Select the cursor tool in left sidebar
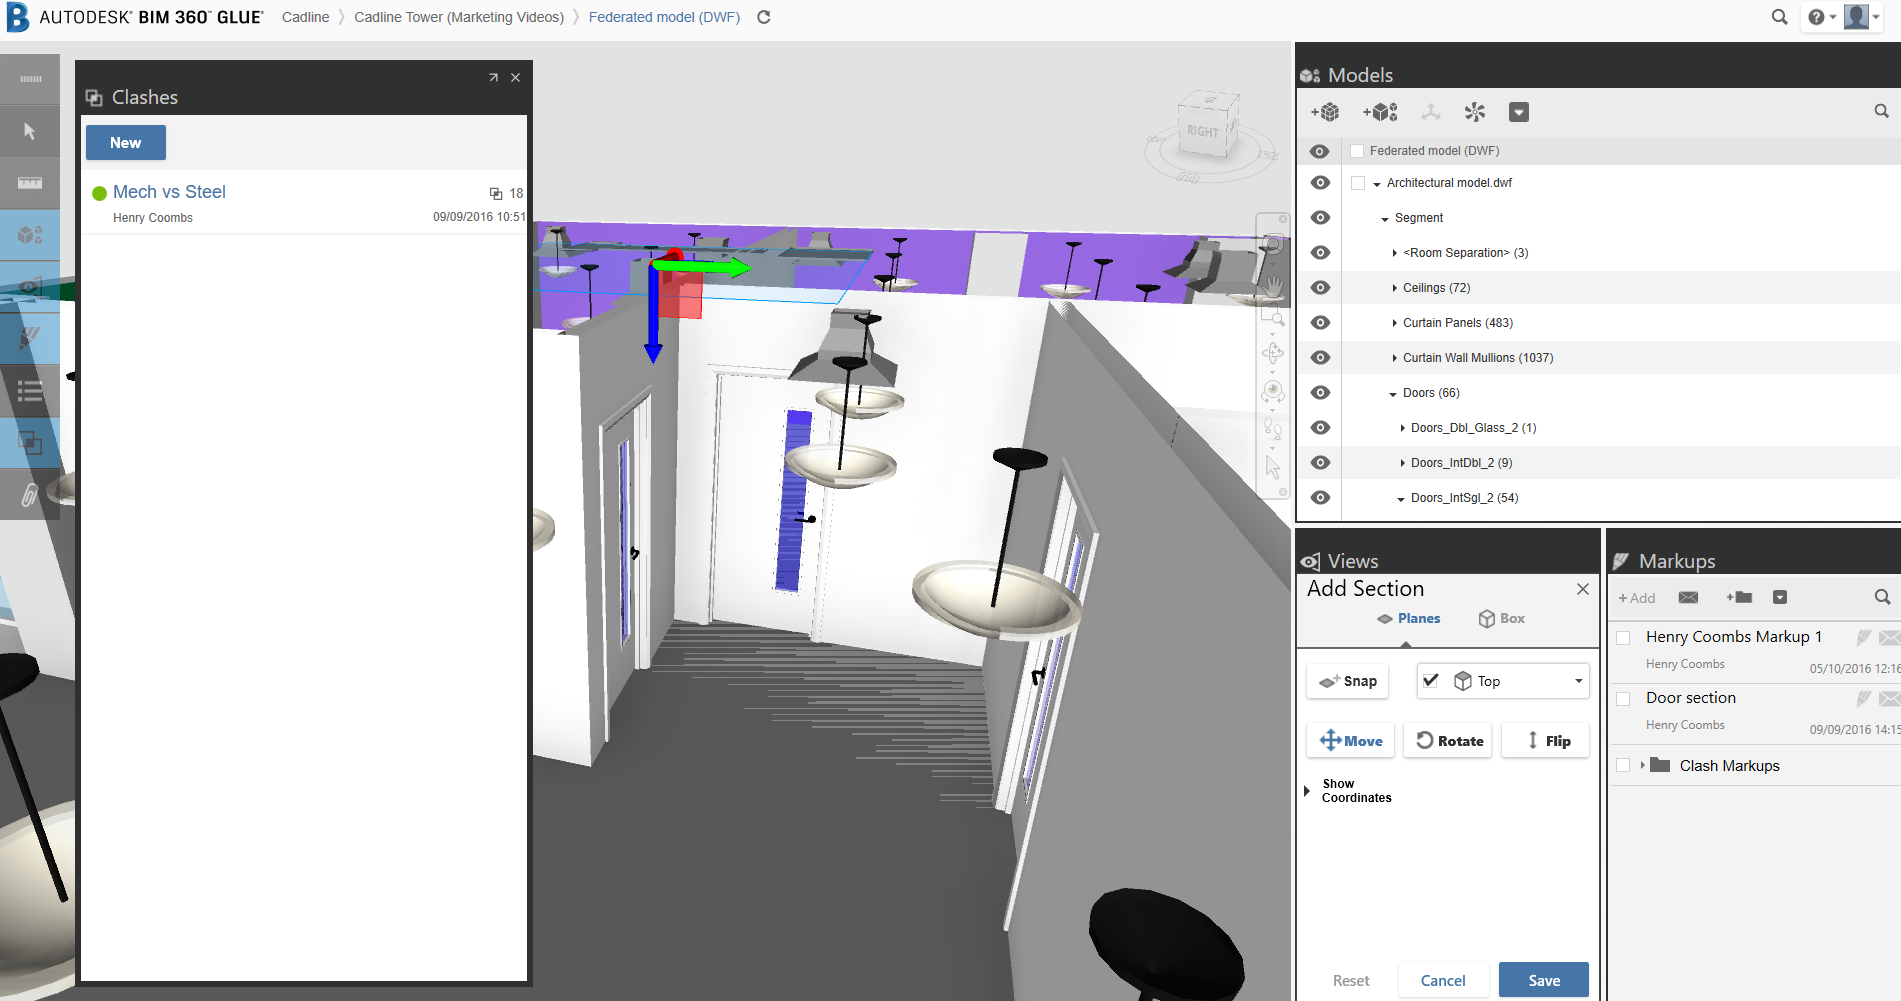Viewport: 1901px width, 1001px height. tap(30, 131)
